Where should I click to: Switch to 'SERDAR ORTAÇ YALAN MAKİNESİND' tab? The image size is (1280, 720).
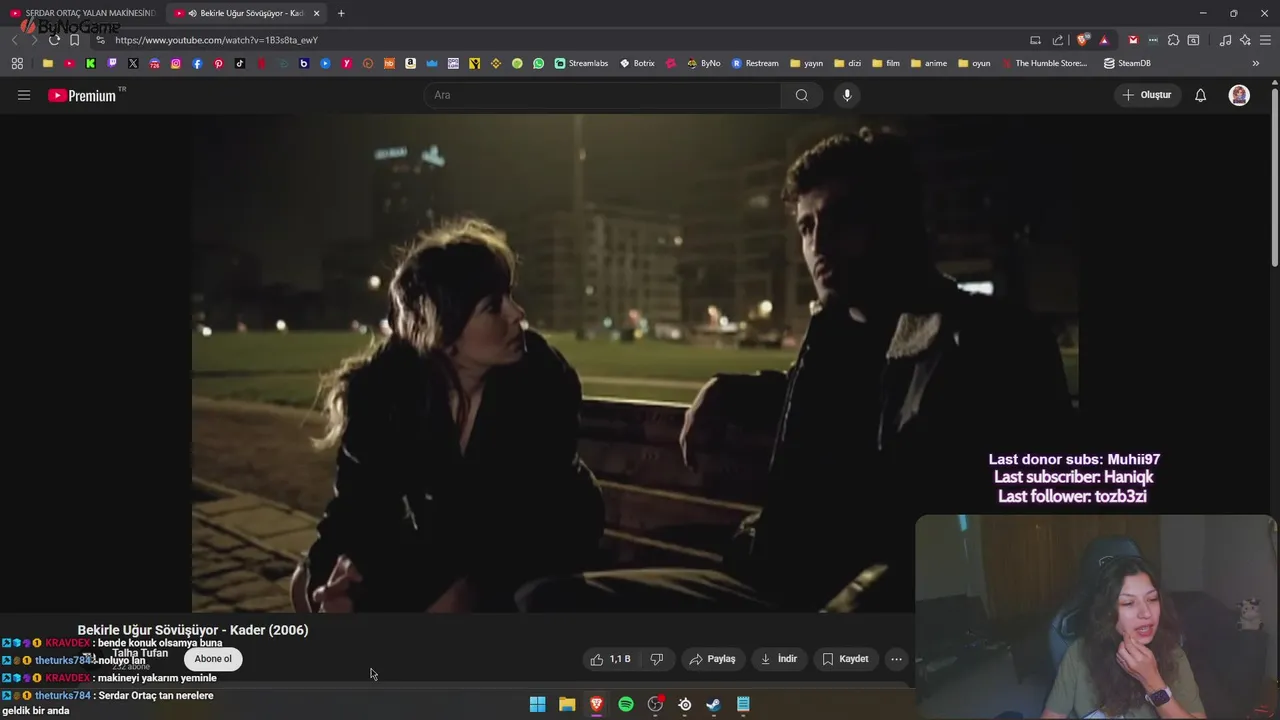pos(83,13)
